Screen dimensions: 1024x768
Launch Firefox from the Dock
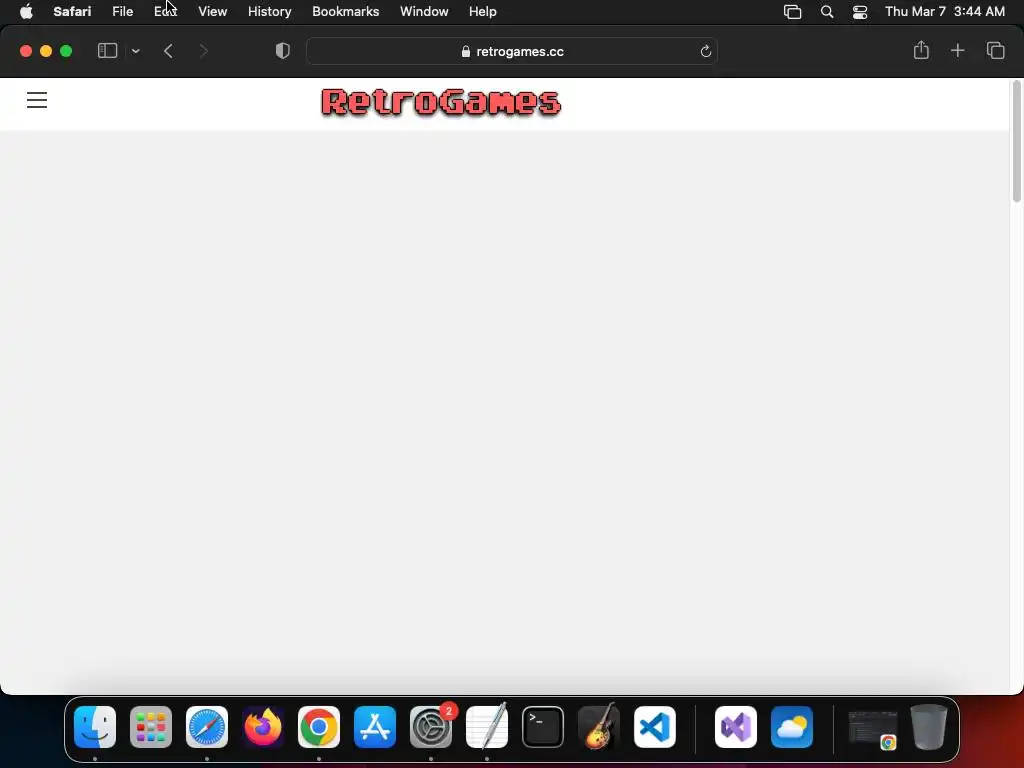tap(263, 726)
